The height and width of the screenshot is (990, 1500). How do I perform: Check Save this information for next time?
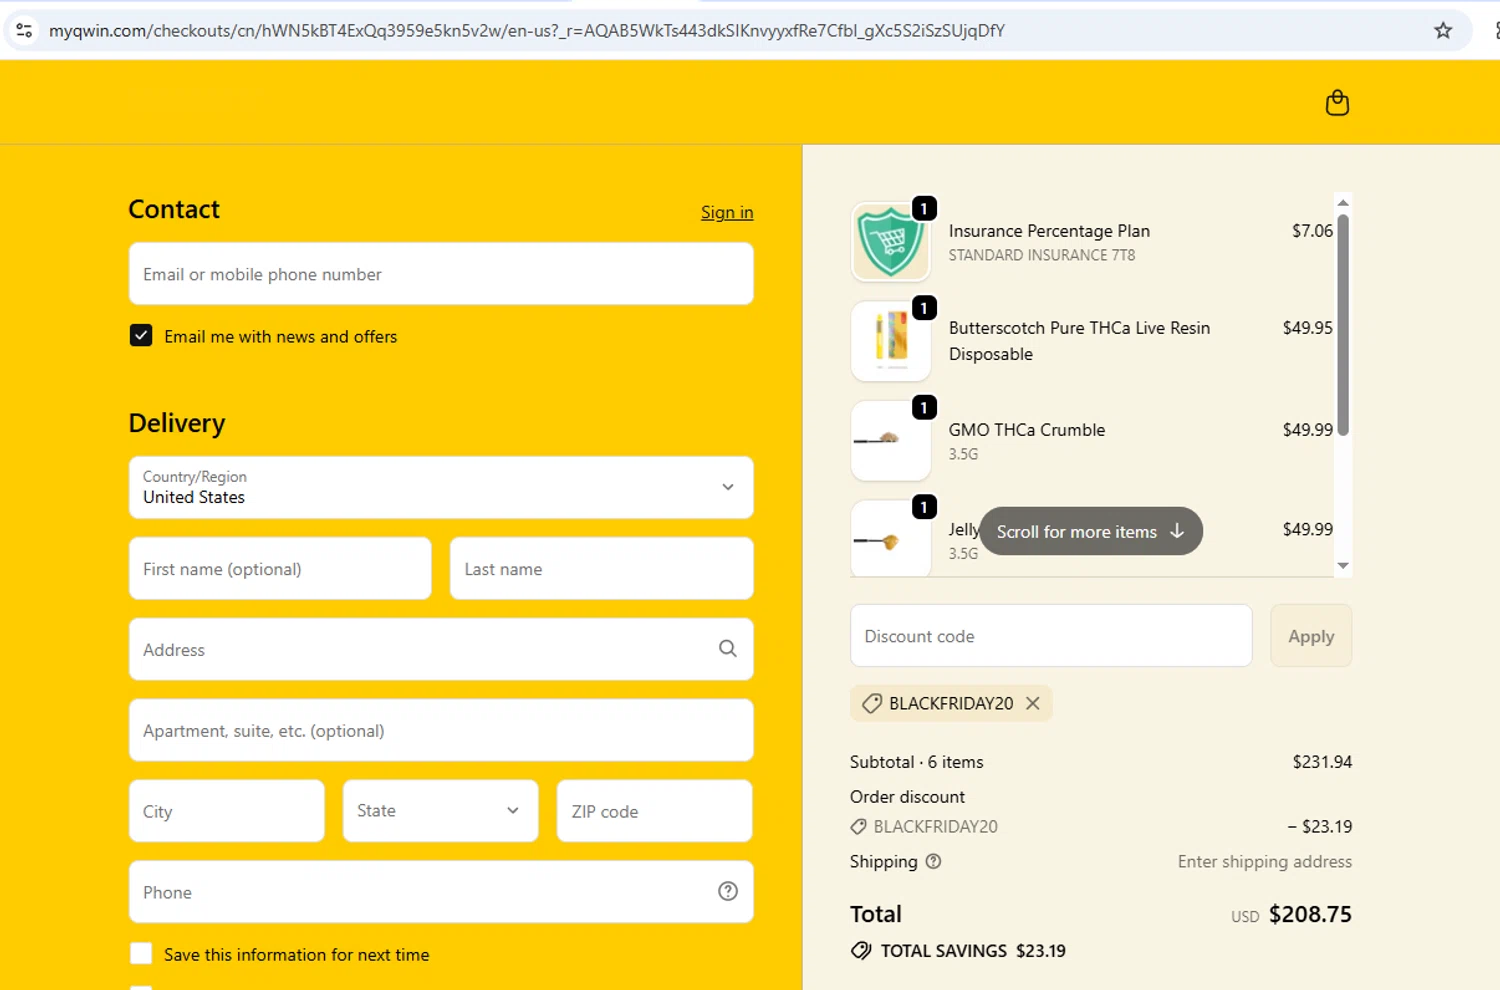tap(141, 953)
